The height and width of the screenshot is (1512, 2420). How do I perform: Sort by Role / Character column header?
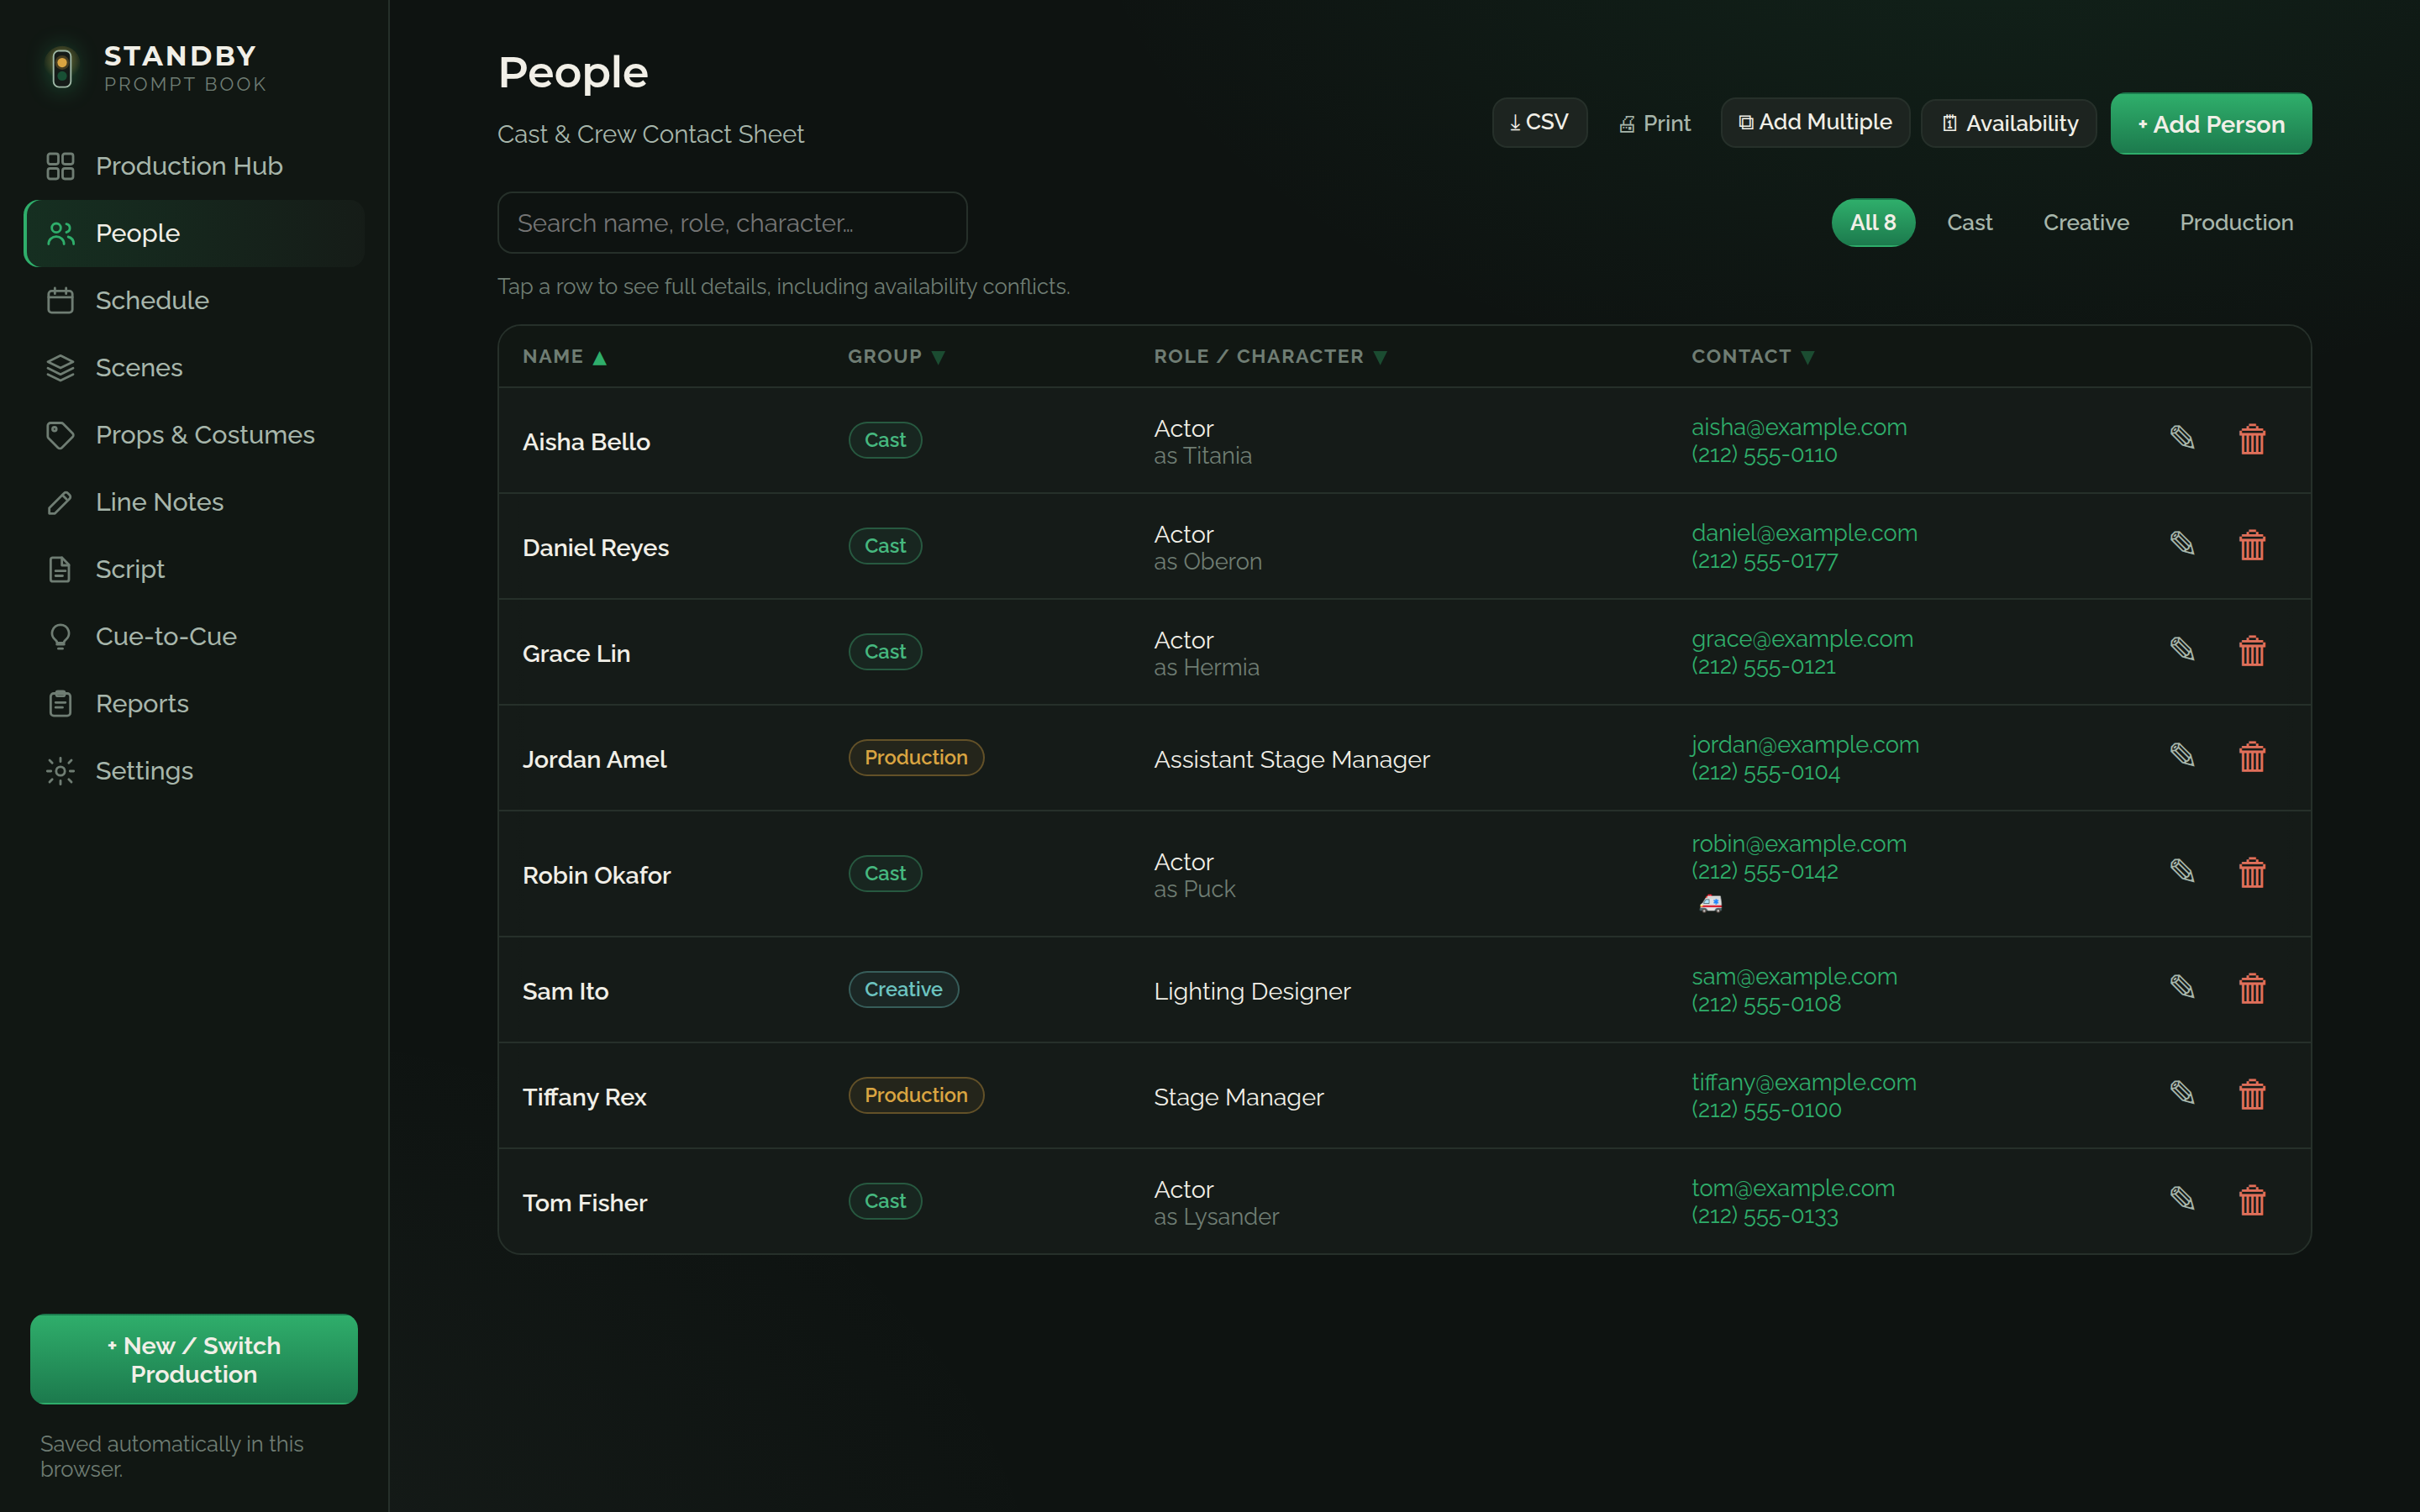click(1270, 357)
